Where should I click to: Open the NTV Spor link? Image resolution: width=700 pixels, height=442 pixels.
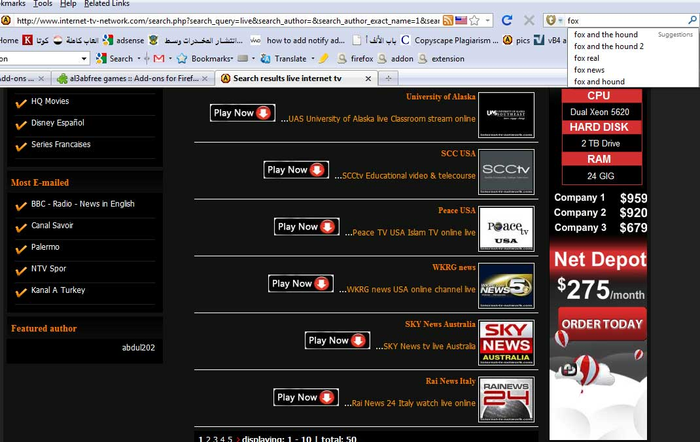coord(49,269)
